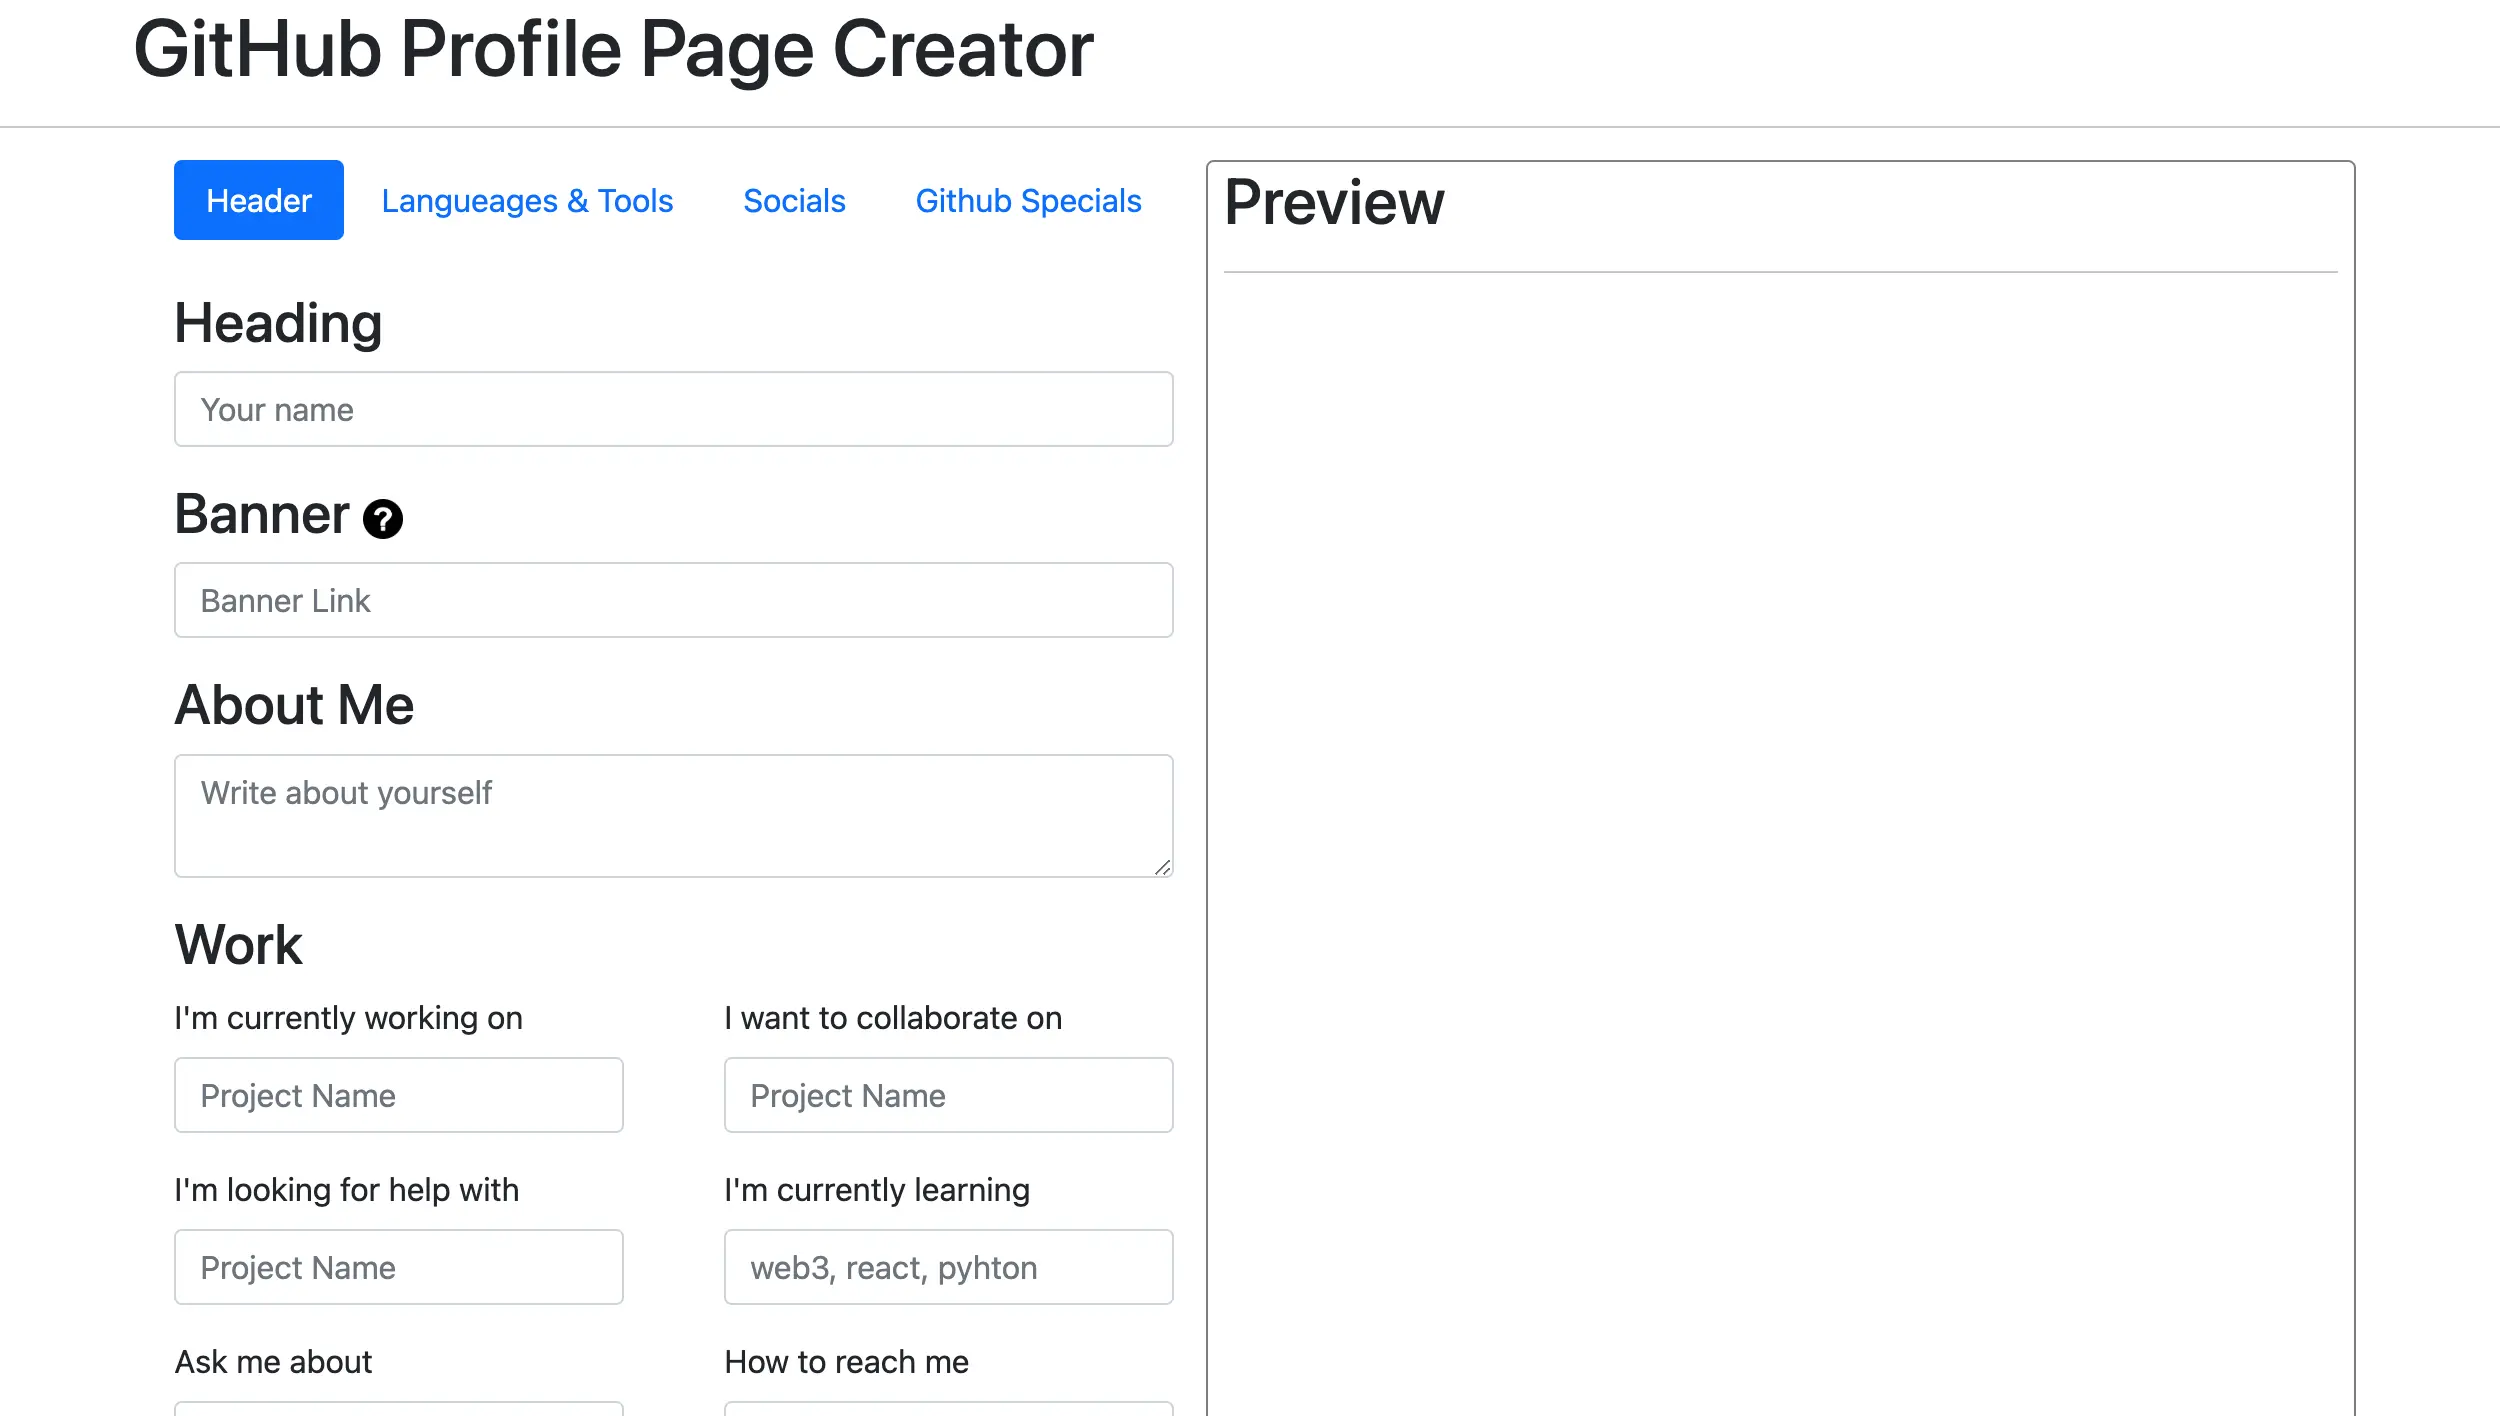Switch to Langueages & Tools tab
The image size is (2500, 1416).
[x=527, y=200]
